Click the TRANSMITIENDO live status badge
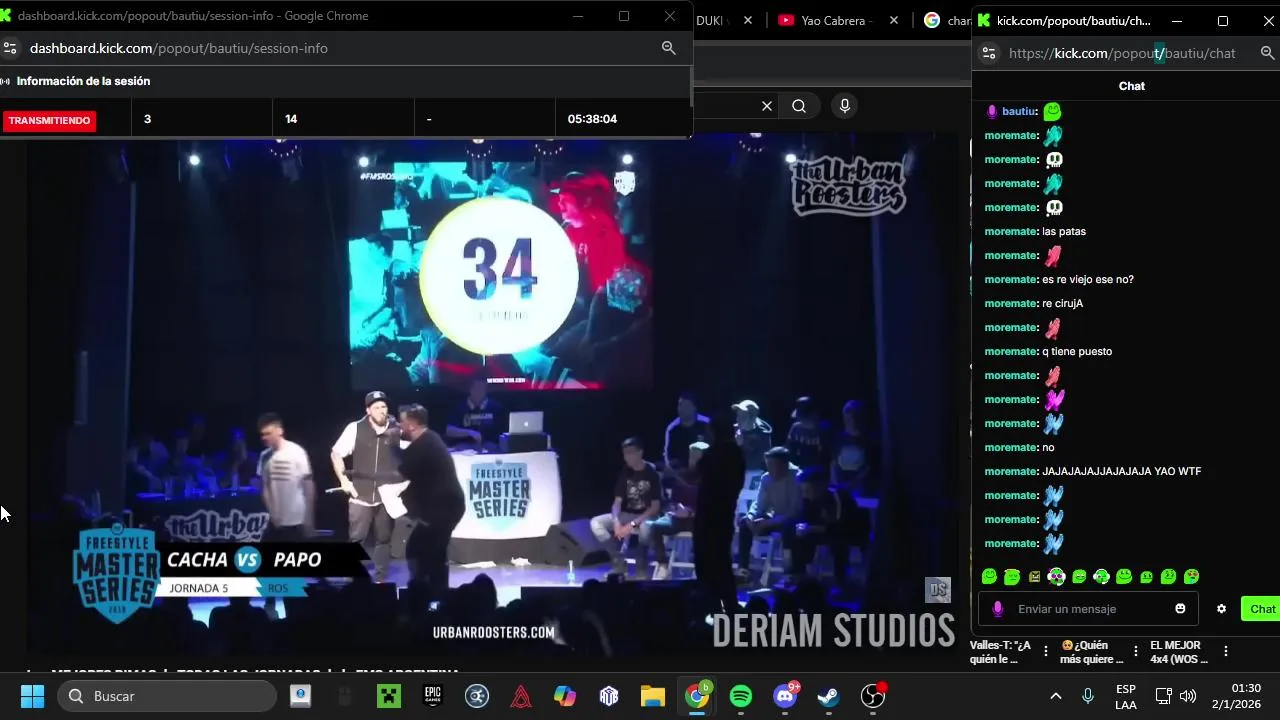This screenshot has width=1280, height=720. click(50, 121)
